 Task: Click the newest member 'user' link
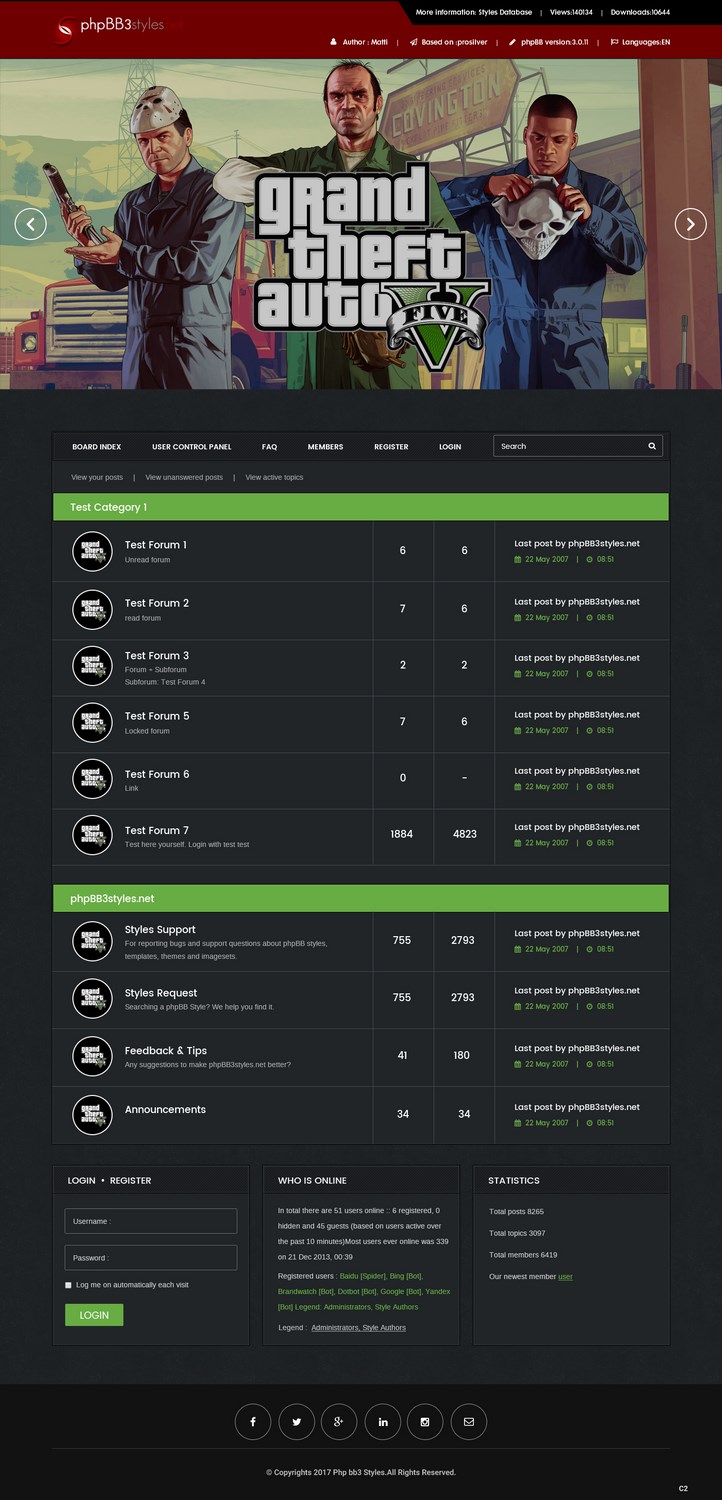[566, 1276]
